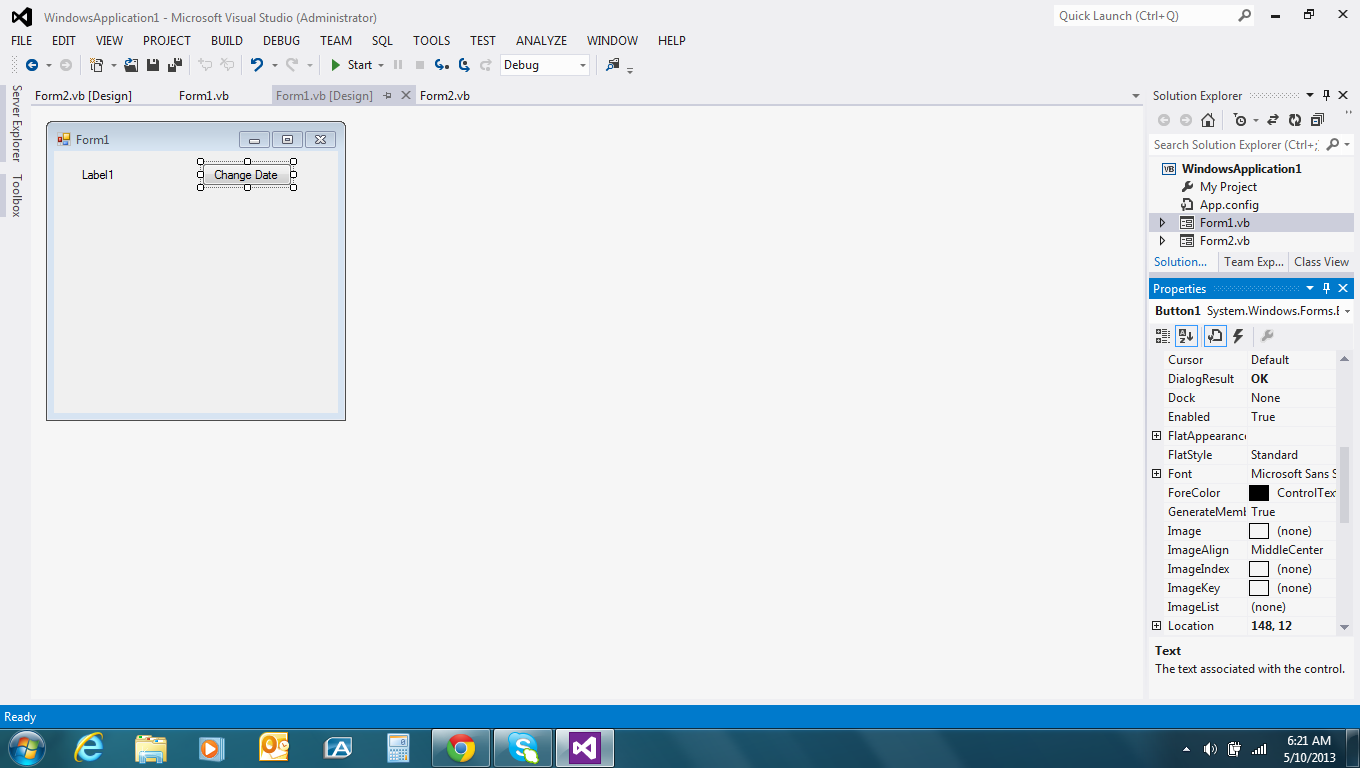Click the Home icon in Solution Explorer
The image size is (1360, 768).
coord(1208,120)
